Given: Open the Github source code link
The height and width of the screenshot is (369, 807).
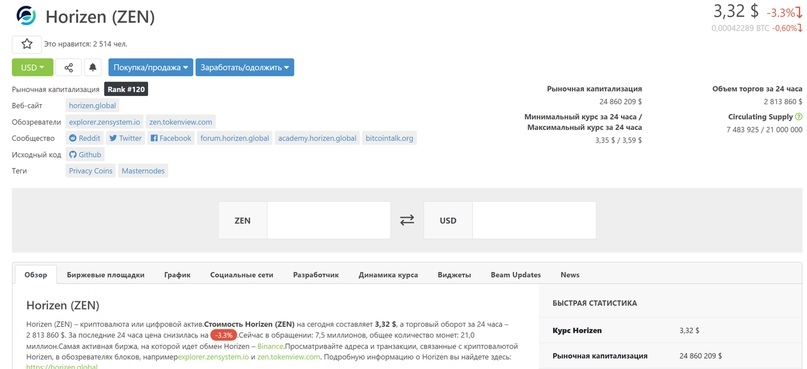Looking at the screenshot, I should click(x=85, y=154).
